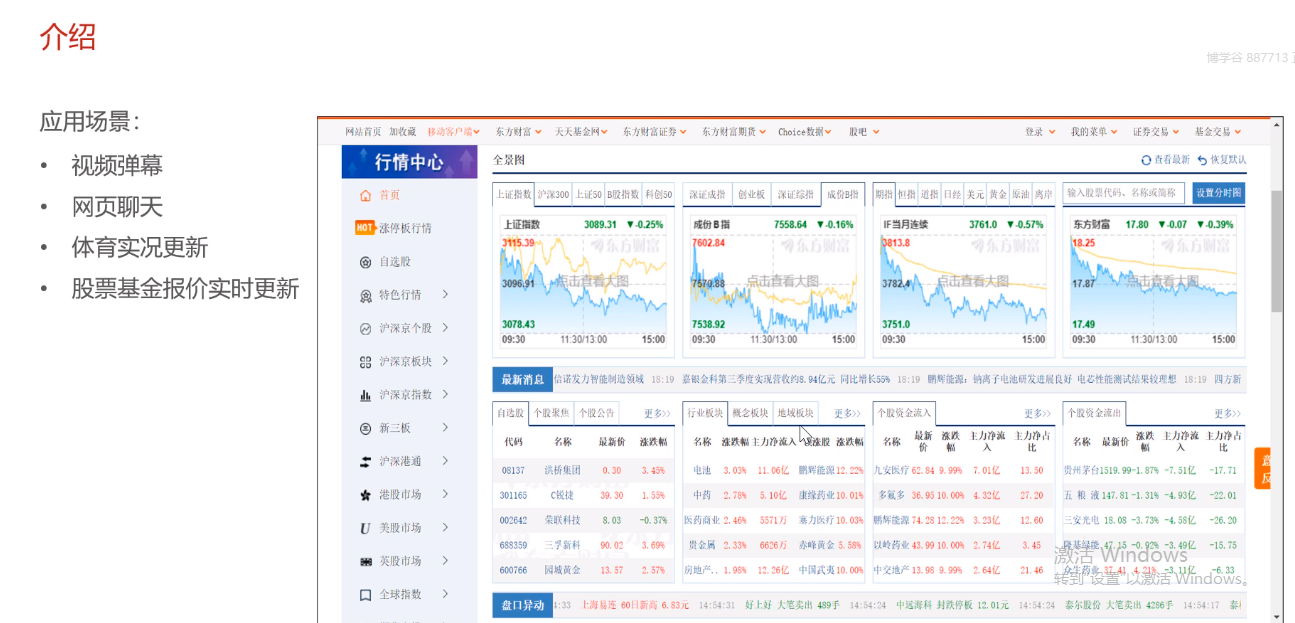
Task: Select the 创业板 tab
Action: (750, 194)
